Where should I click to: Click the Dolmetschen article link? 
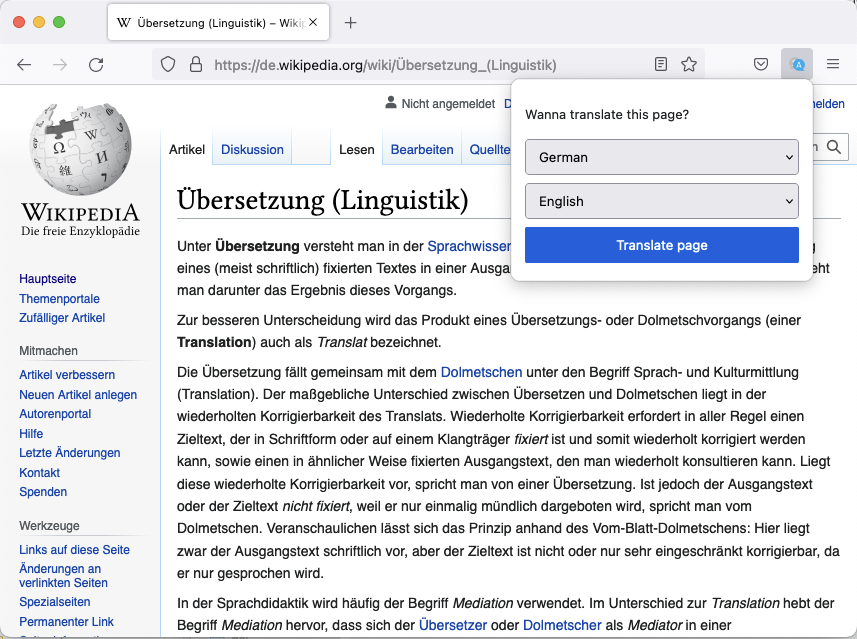tap(481, 372)
